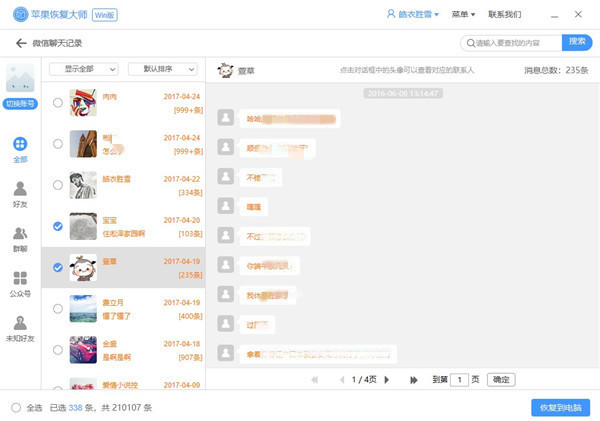Open the 龚立月 chat row showing 懂了懂了

[123, 308]
